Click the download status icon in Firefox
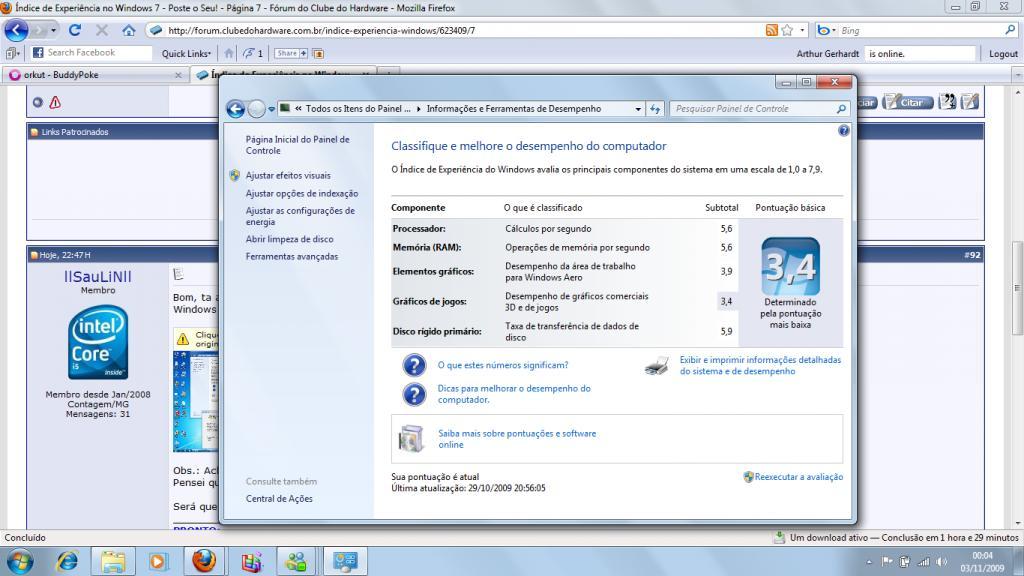Viewport: 1024px width, 576px height. [x=779, y=537]
